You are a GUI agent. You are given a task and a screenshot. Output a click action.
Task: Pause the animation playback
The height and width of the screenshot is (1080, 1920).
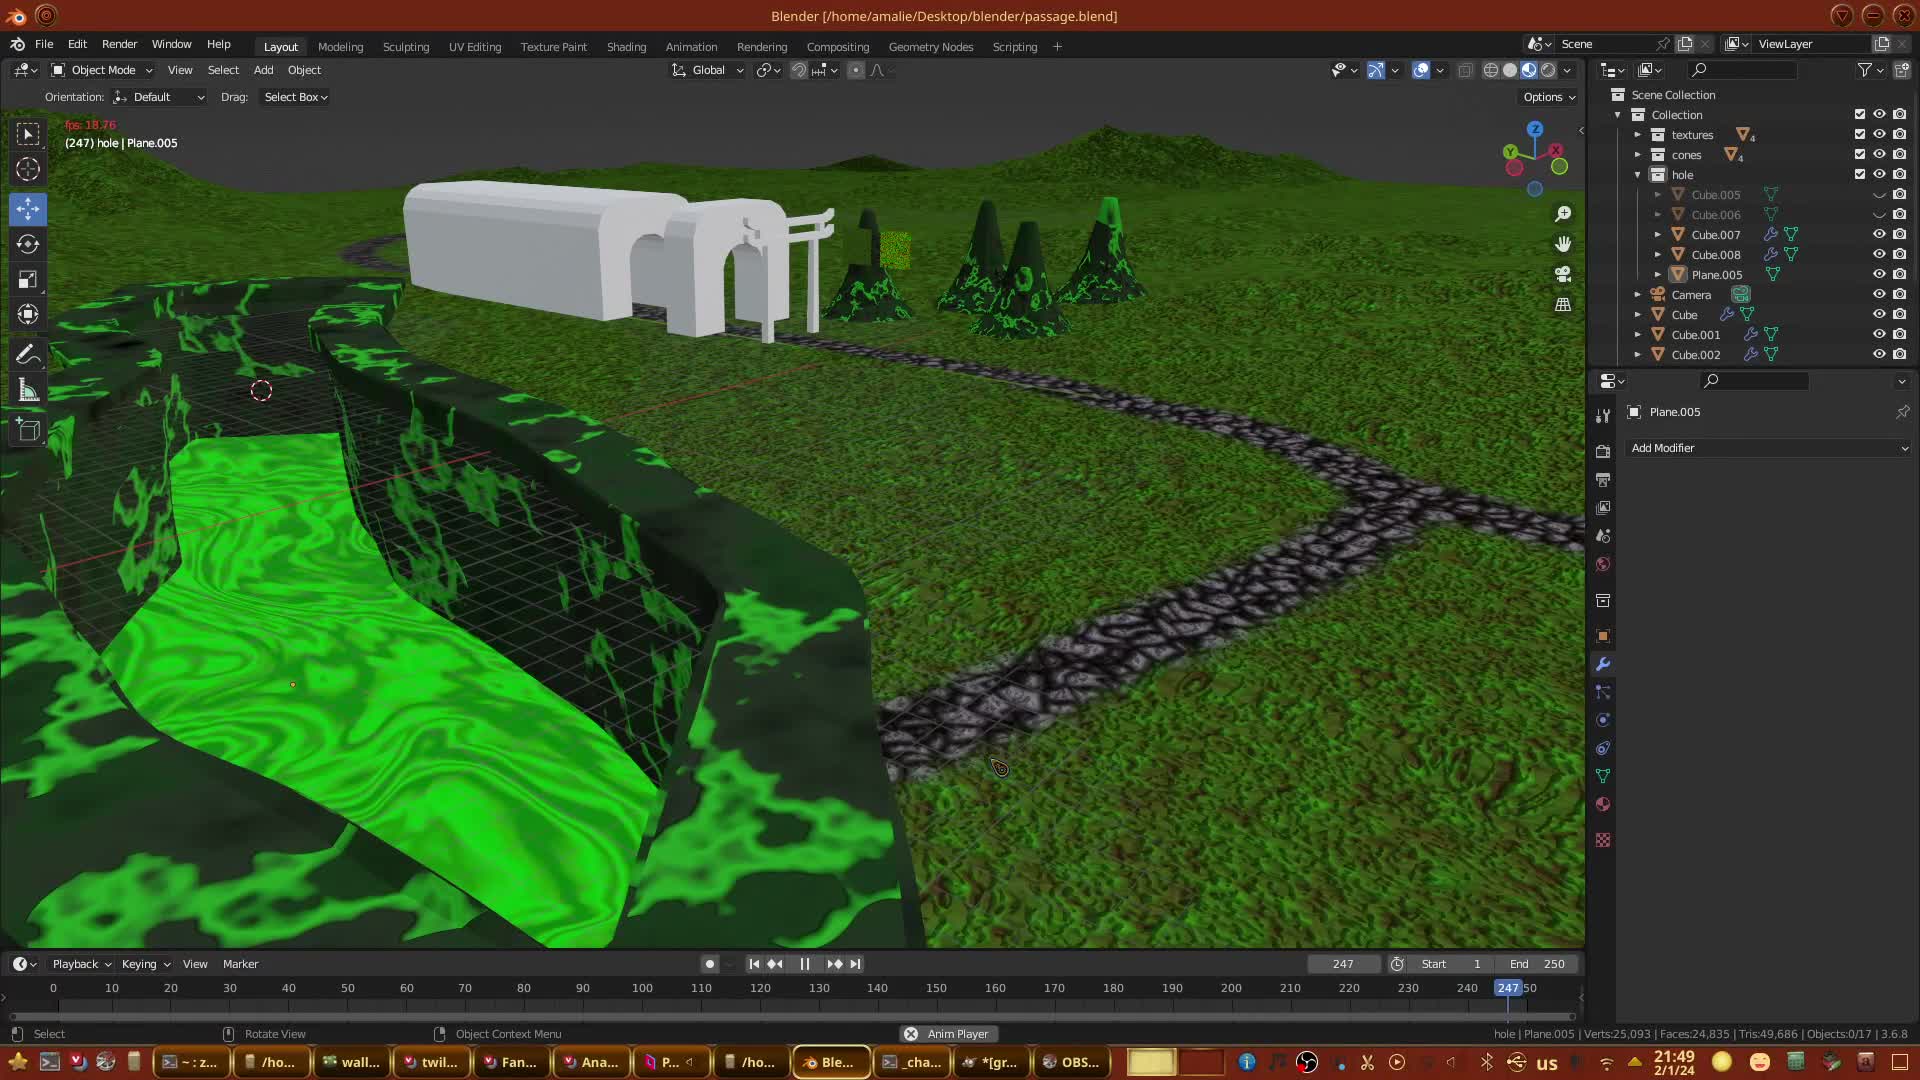tap(805, 964)
